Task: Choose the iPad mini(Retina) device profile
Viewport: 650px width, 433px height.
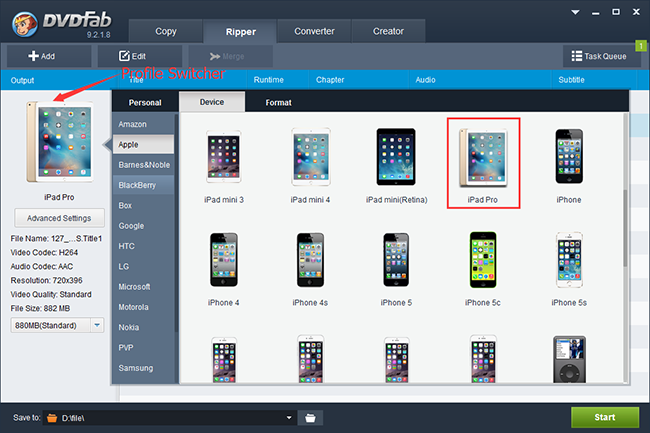Action: 396,157
